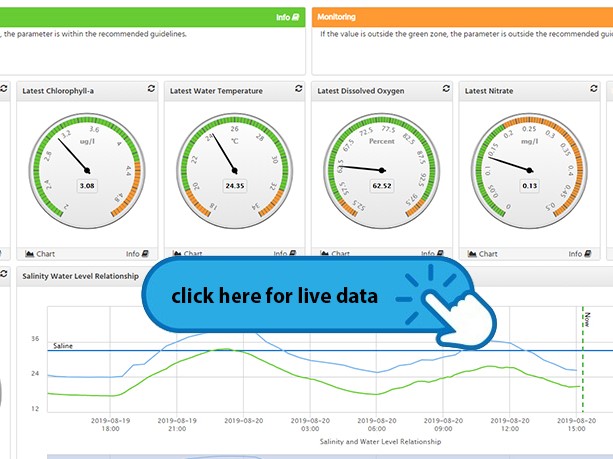Refresh the Latest Water Temperature gauge
The width and height of the screenshot is (613, 459).
point(299,89)
